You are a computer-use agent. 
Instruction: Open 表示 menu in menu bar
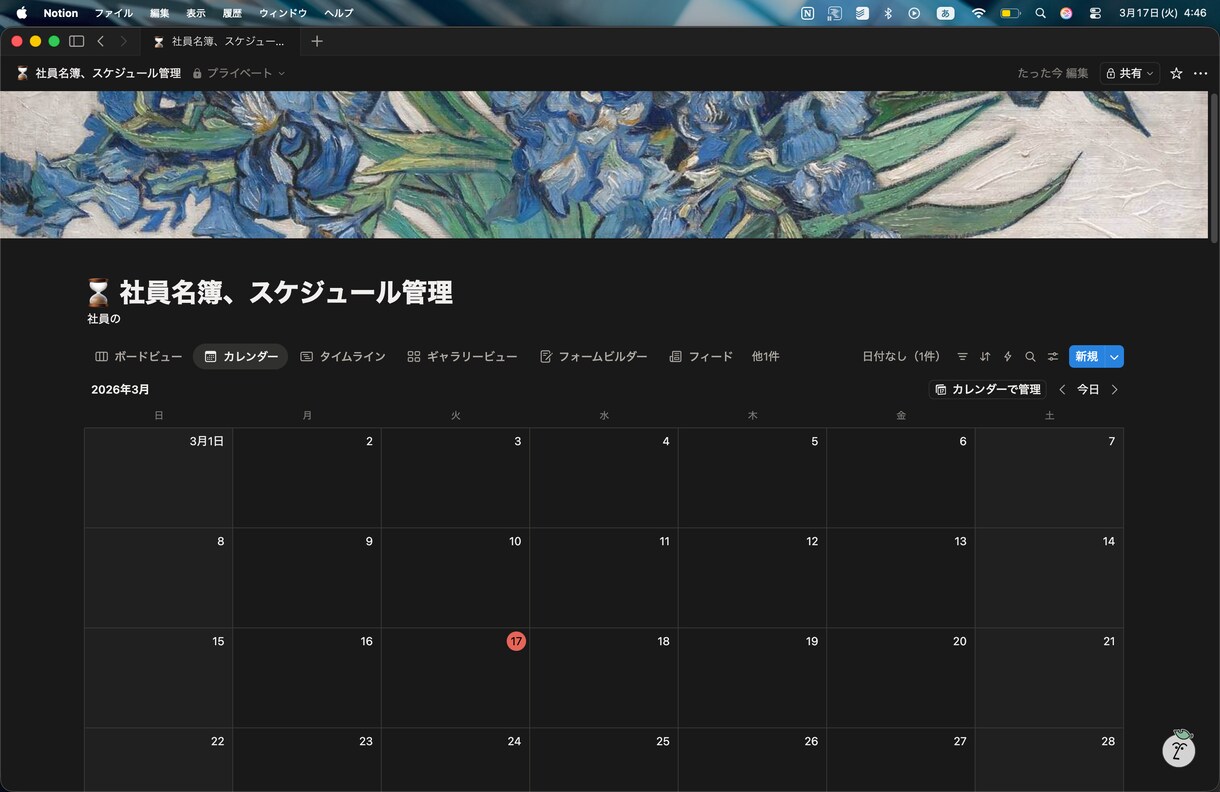click(195, 13)
